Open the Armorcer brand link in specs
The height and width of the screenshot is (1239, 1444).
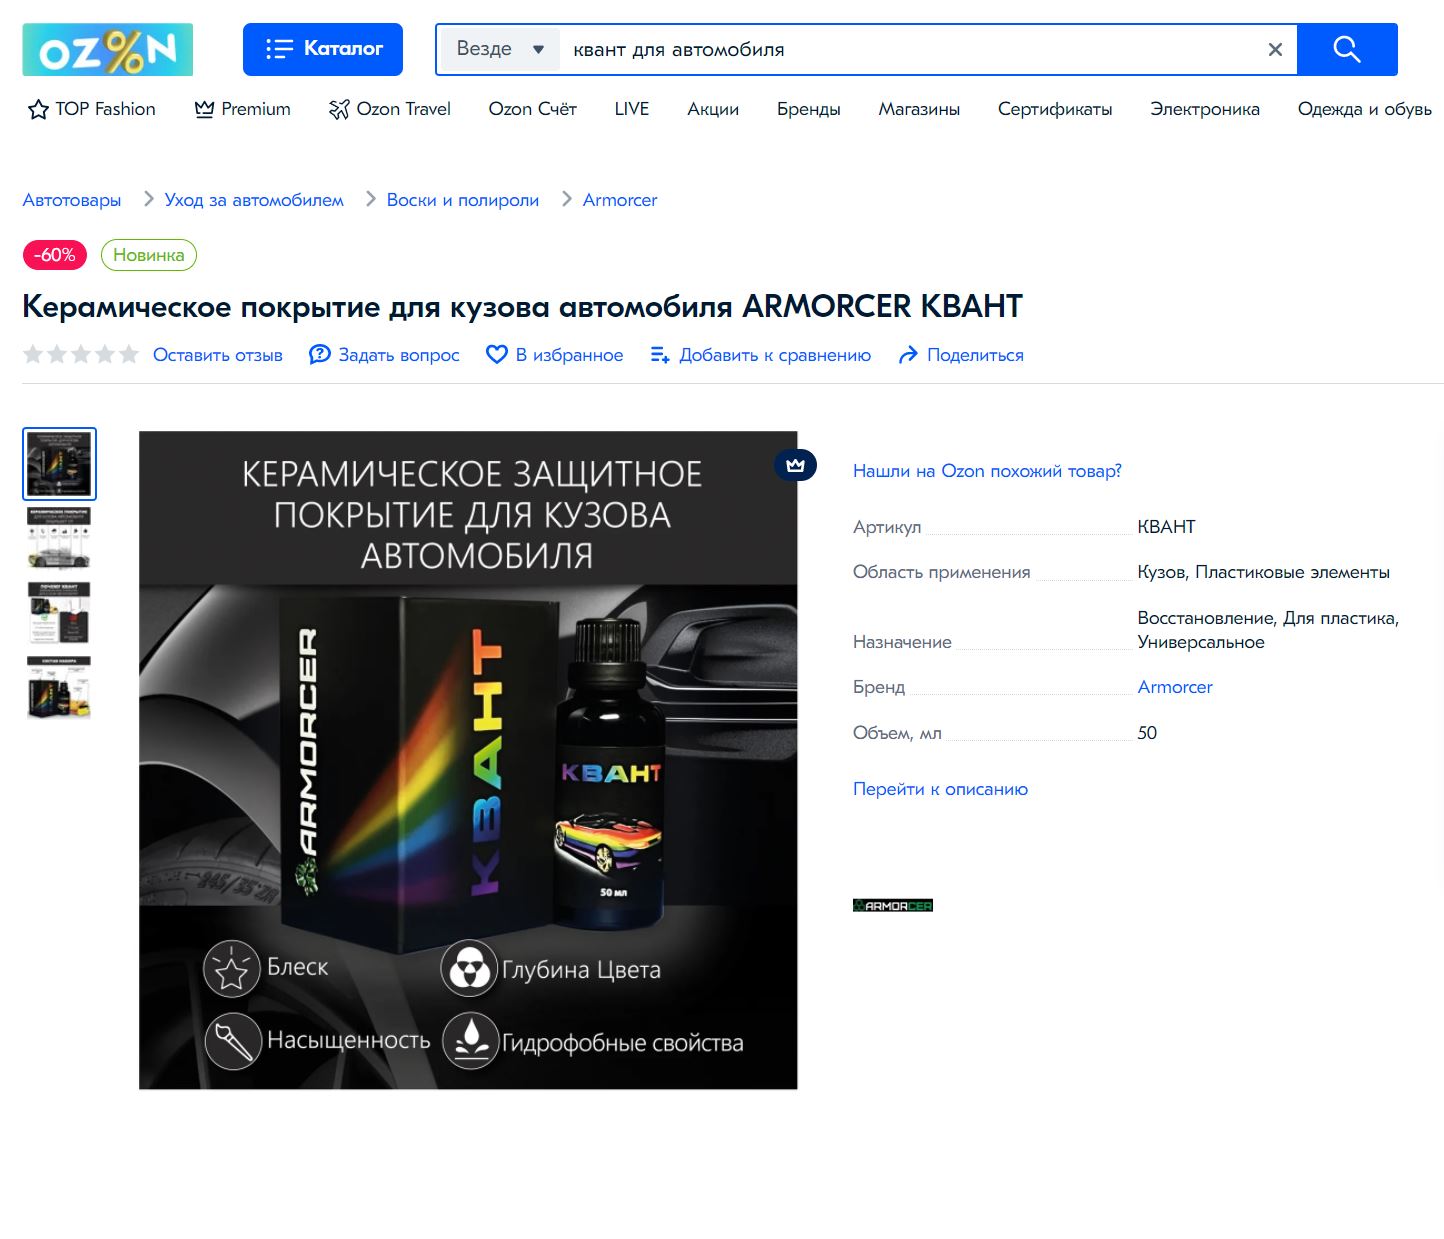click(1175, 687)
